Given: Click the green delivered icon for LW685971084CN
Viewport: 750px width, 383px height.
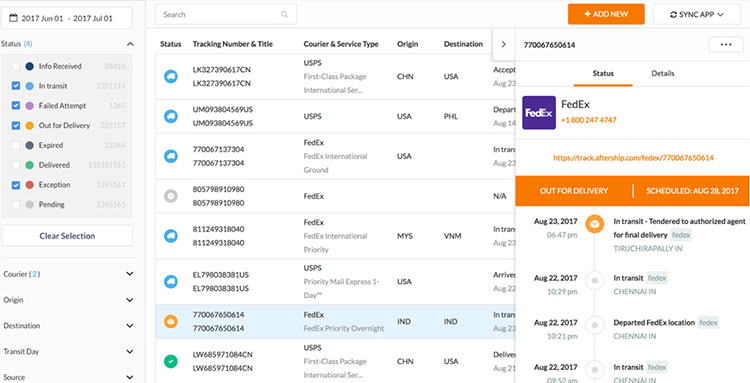Looking at the screenshot, I should [171, 361].
